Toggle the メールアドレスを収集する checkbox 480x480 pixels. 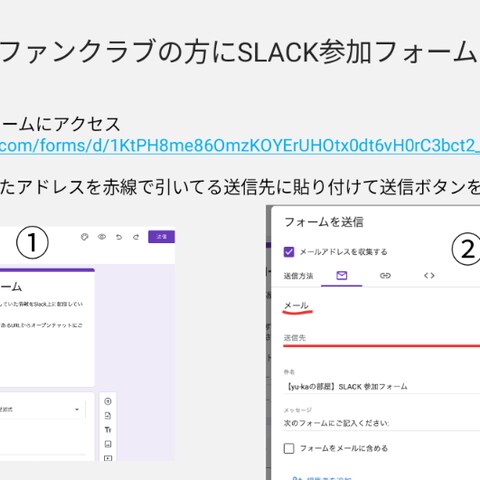click(289, 252)
